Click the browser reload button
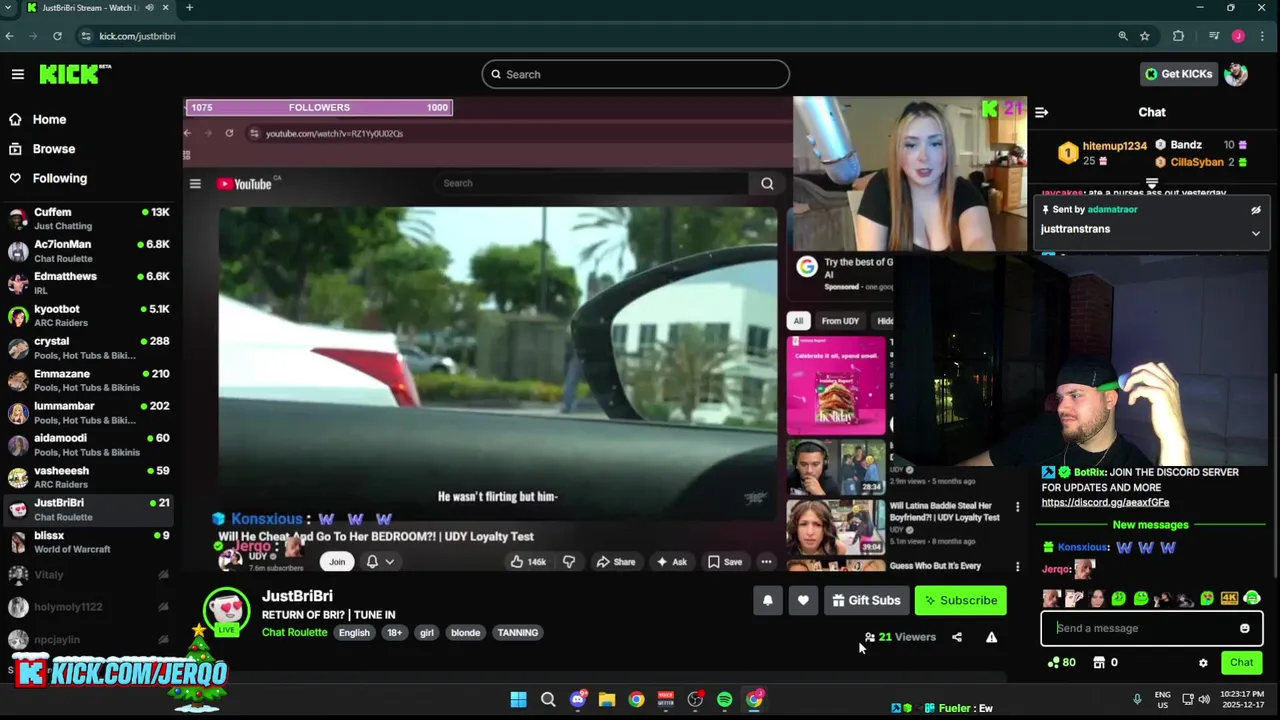Viewport: 1280px width, 720px height. (x=57, y=36)
